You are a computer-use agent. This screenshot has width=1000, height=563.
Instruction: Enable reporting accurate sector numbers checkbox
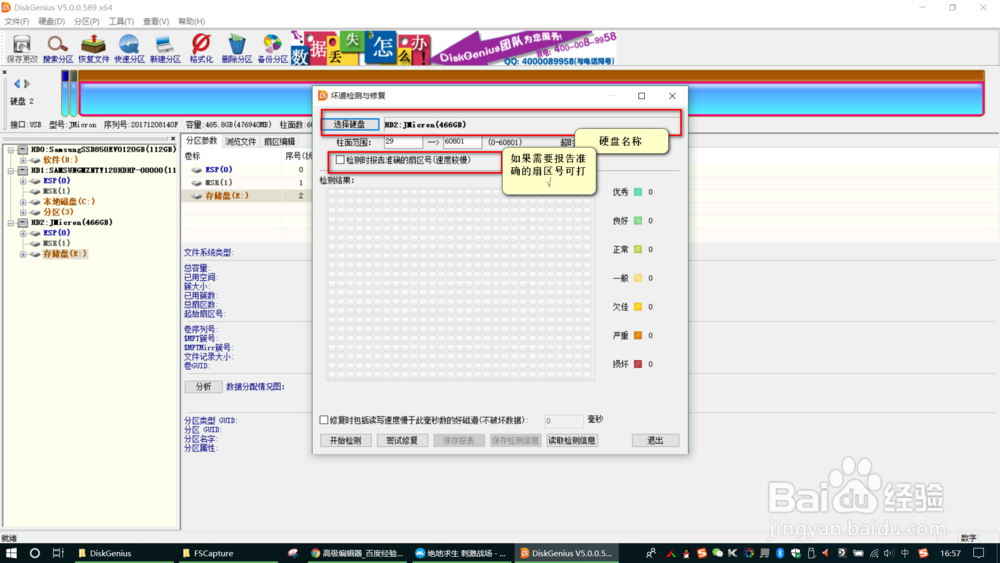point(340,160)
